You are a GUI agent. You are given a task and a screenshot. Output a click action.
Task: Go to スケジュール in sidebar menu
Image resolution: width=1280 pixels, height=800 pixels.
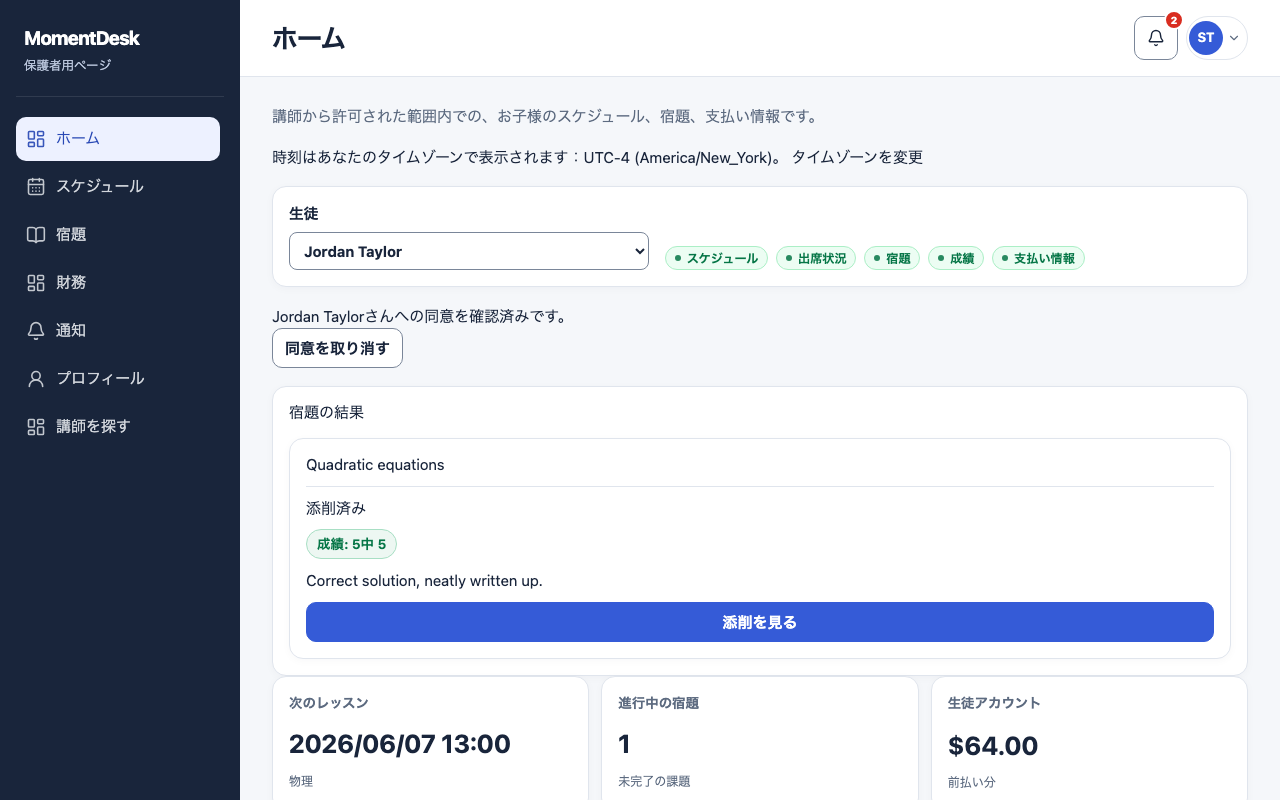click(118, 187)
